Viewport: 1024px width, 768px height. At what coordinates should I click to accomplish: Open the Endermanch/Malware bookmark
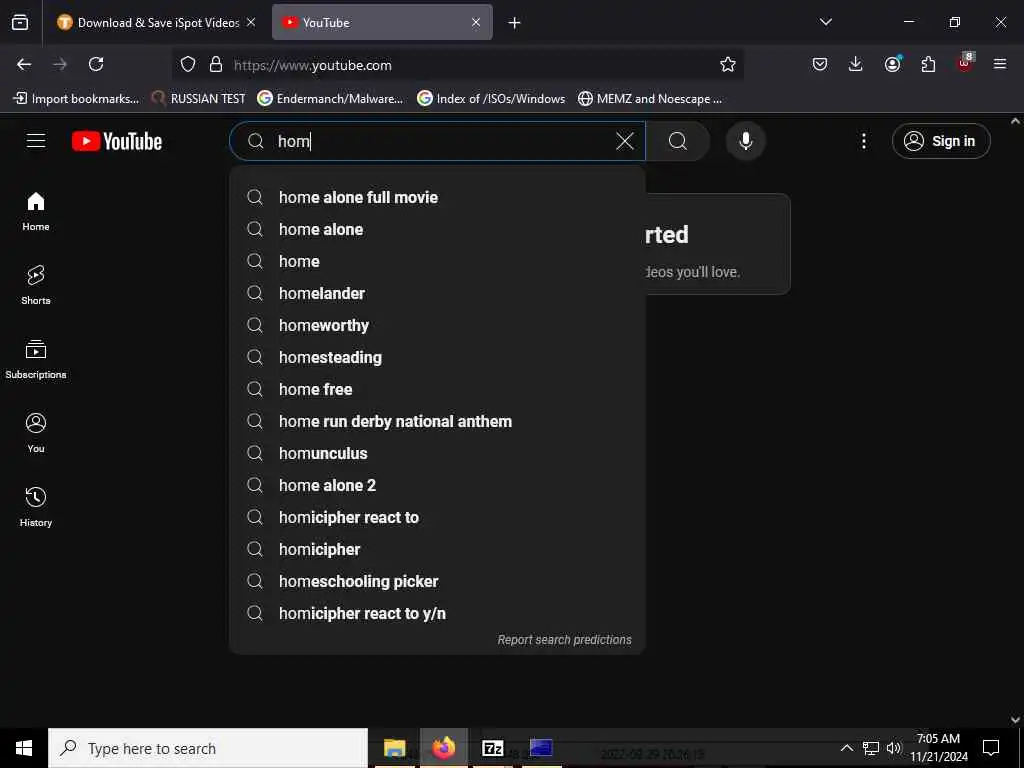pyautogui.click(x=330, y=99)
